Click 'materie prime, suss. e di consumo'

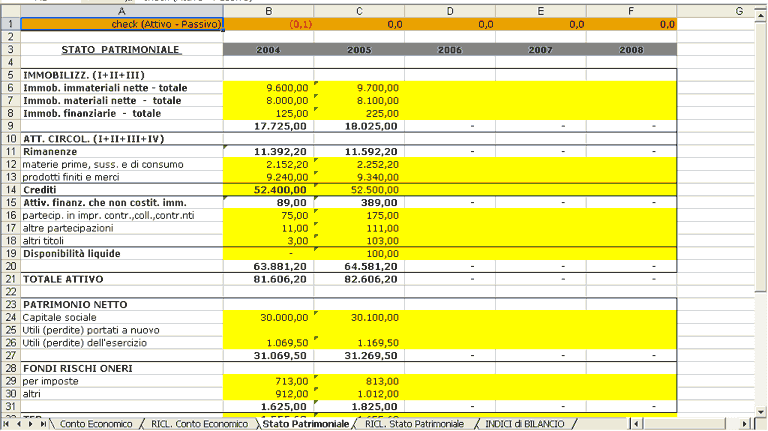click(103, 164)
